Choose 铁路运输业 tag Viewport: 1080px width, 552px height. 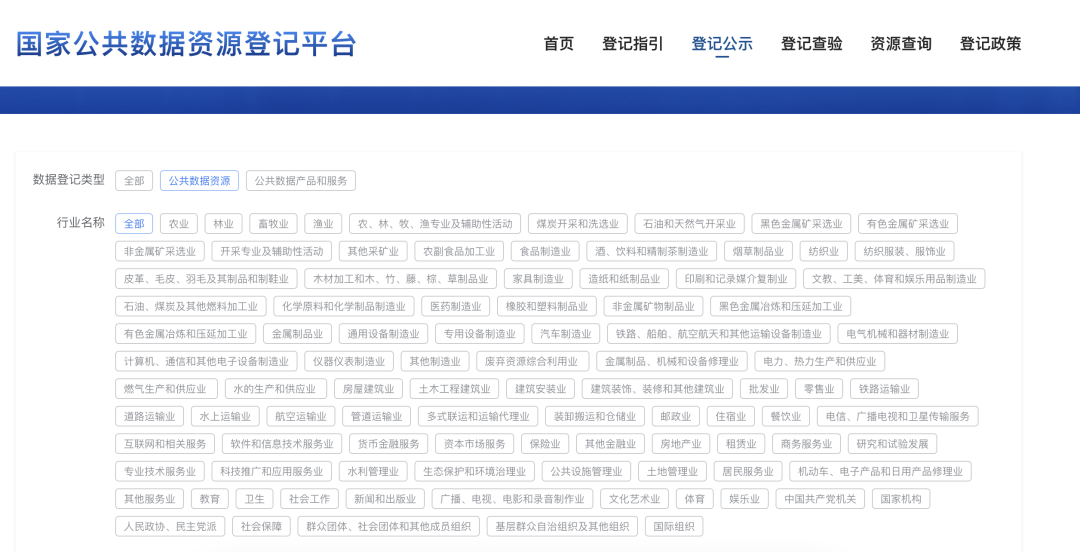(x=884, y=389)
